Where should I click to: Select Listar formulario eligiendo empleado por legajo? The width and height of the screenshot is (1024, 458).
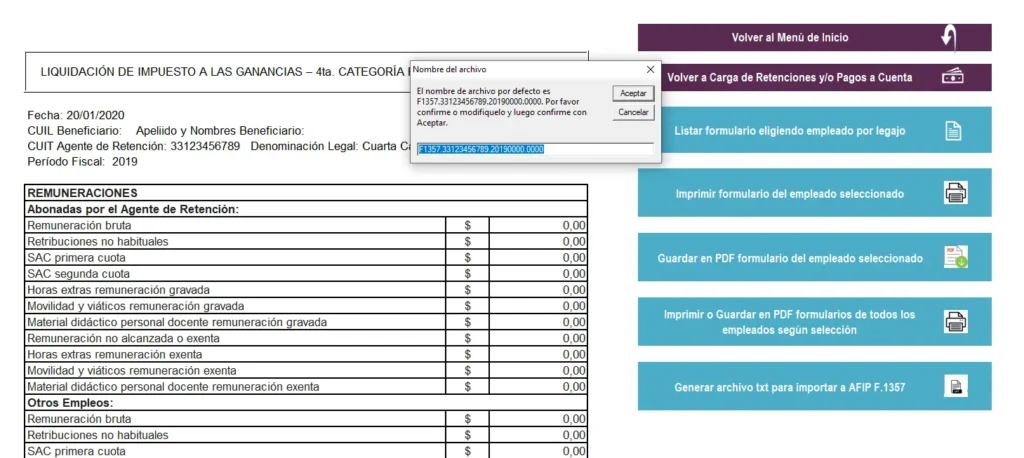(x=814, y=130)
